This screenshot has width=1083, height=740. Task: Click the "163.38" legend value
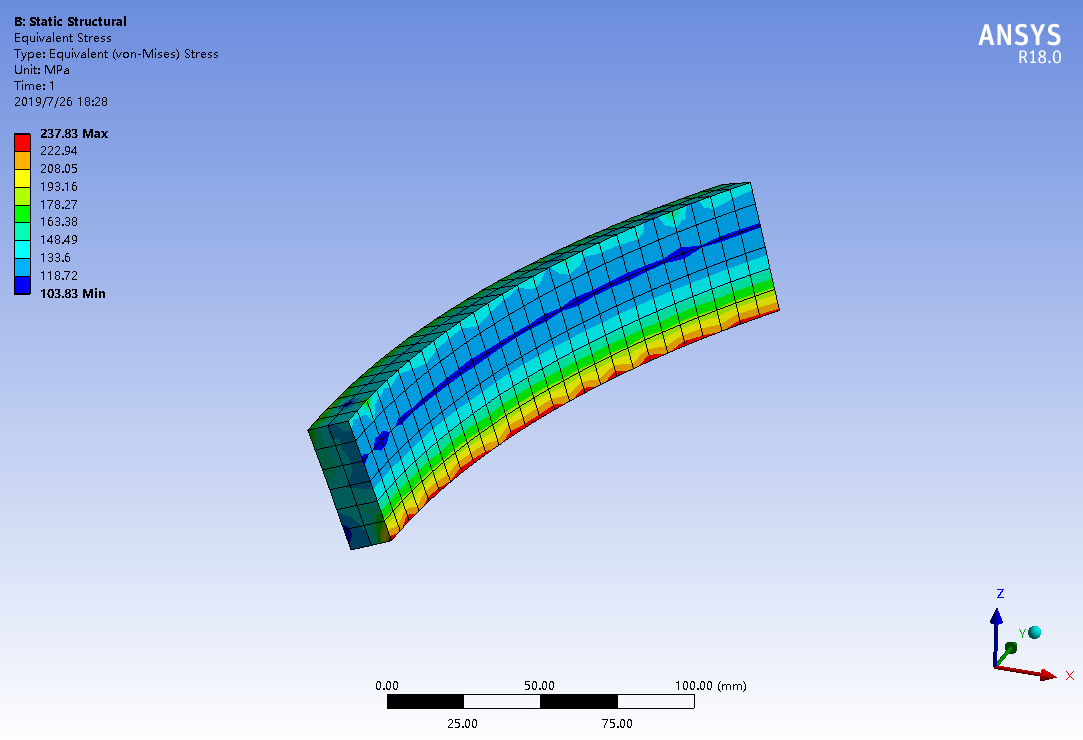point(59,222)
